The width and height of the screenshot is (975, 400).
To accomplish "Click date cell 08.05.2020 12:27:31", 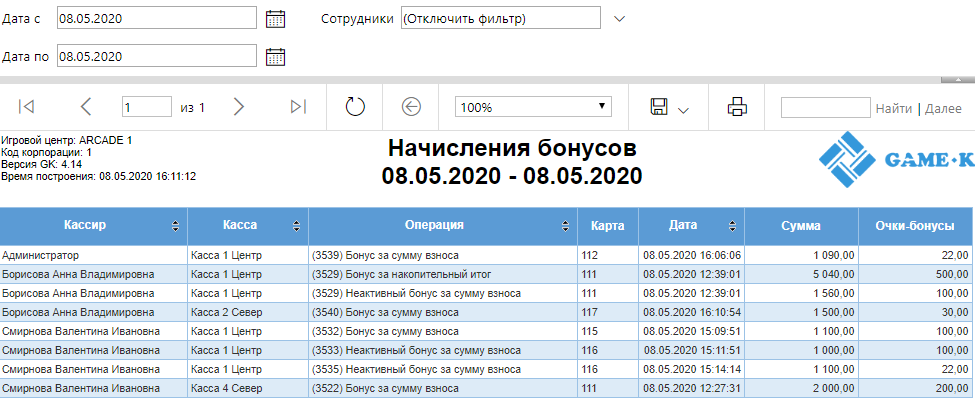I will tap(691, 388).
